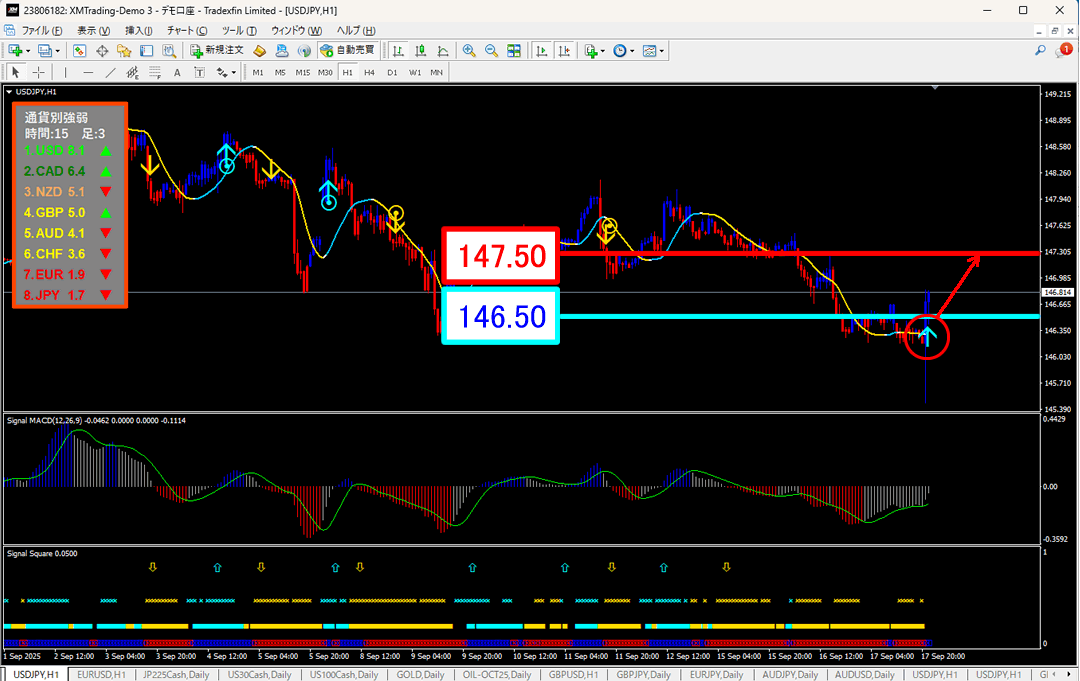Viewport: 1080px width, 681px height.
Task: Switch to EURUSD,H1 chart tab
Action: click(101, 675)
